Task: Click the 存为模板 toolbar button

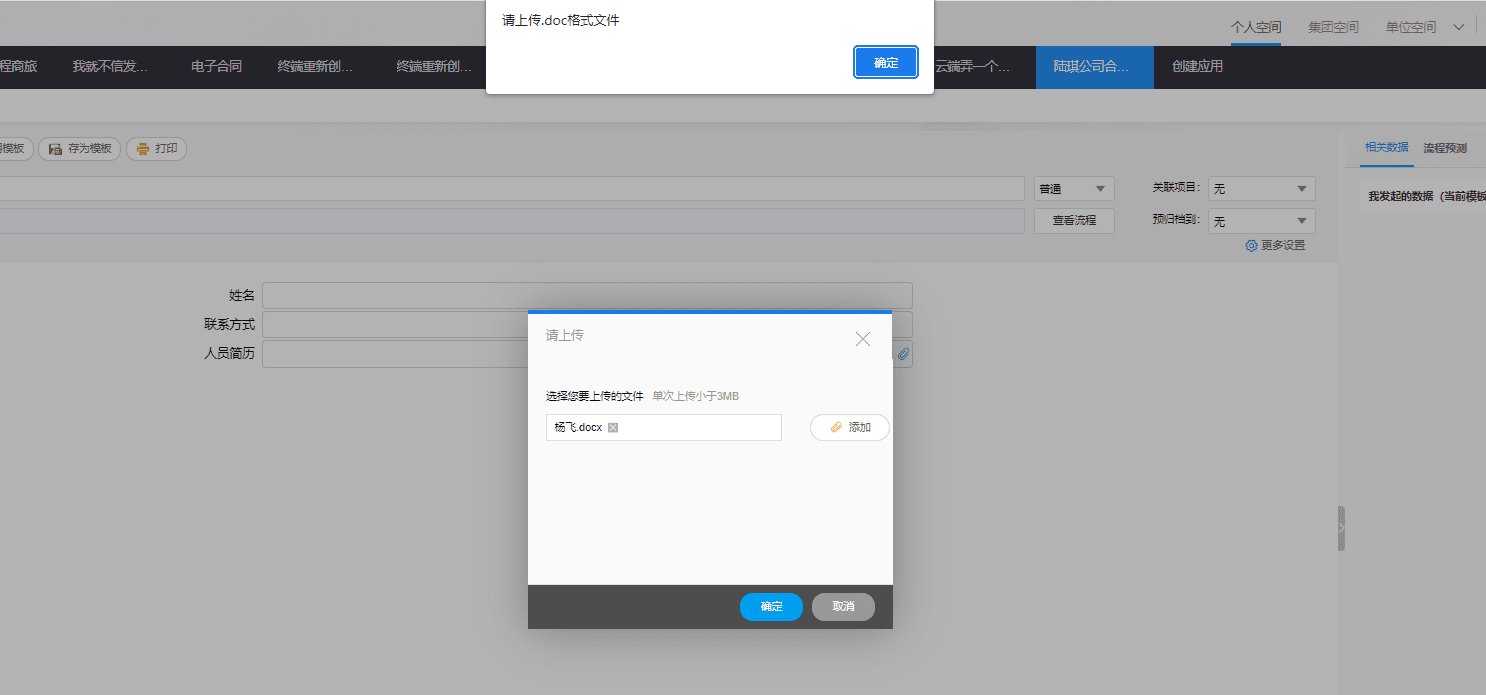Action: coord(80,149)
